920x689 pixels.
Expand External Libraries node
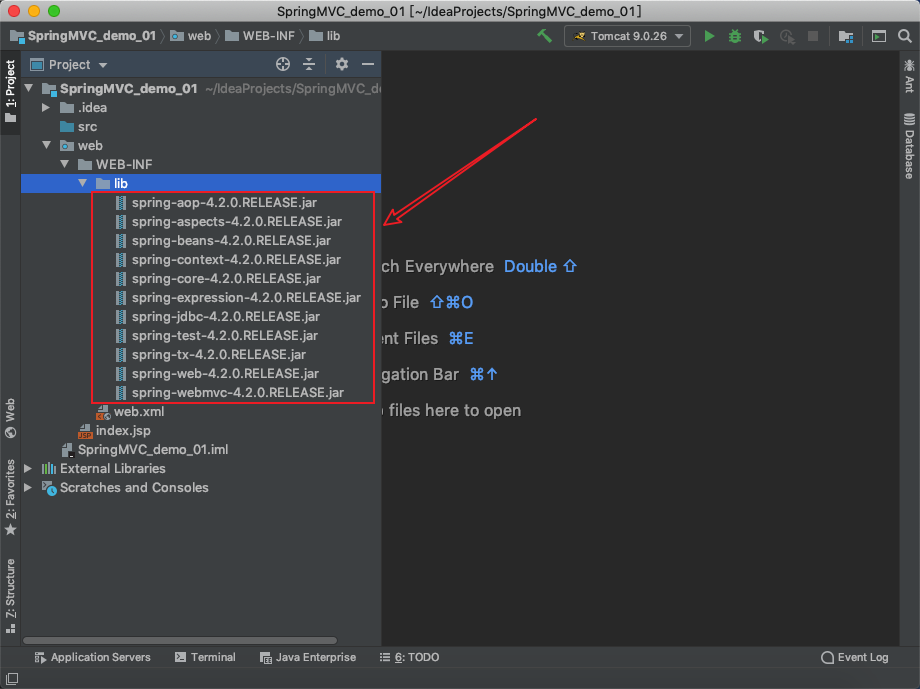pos(28,468)
